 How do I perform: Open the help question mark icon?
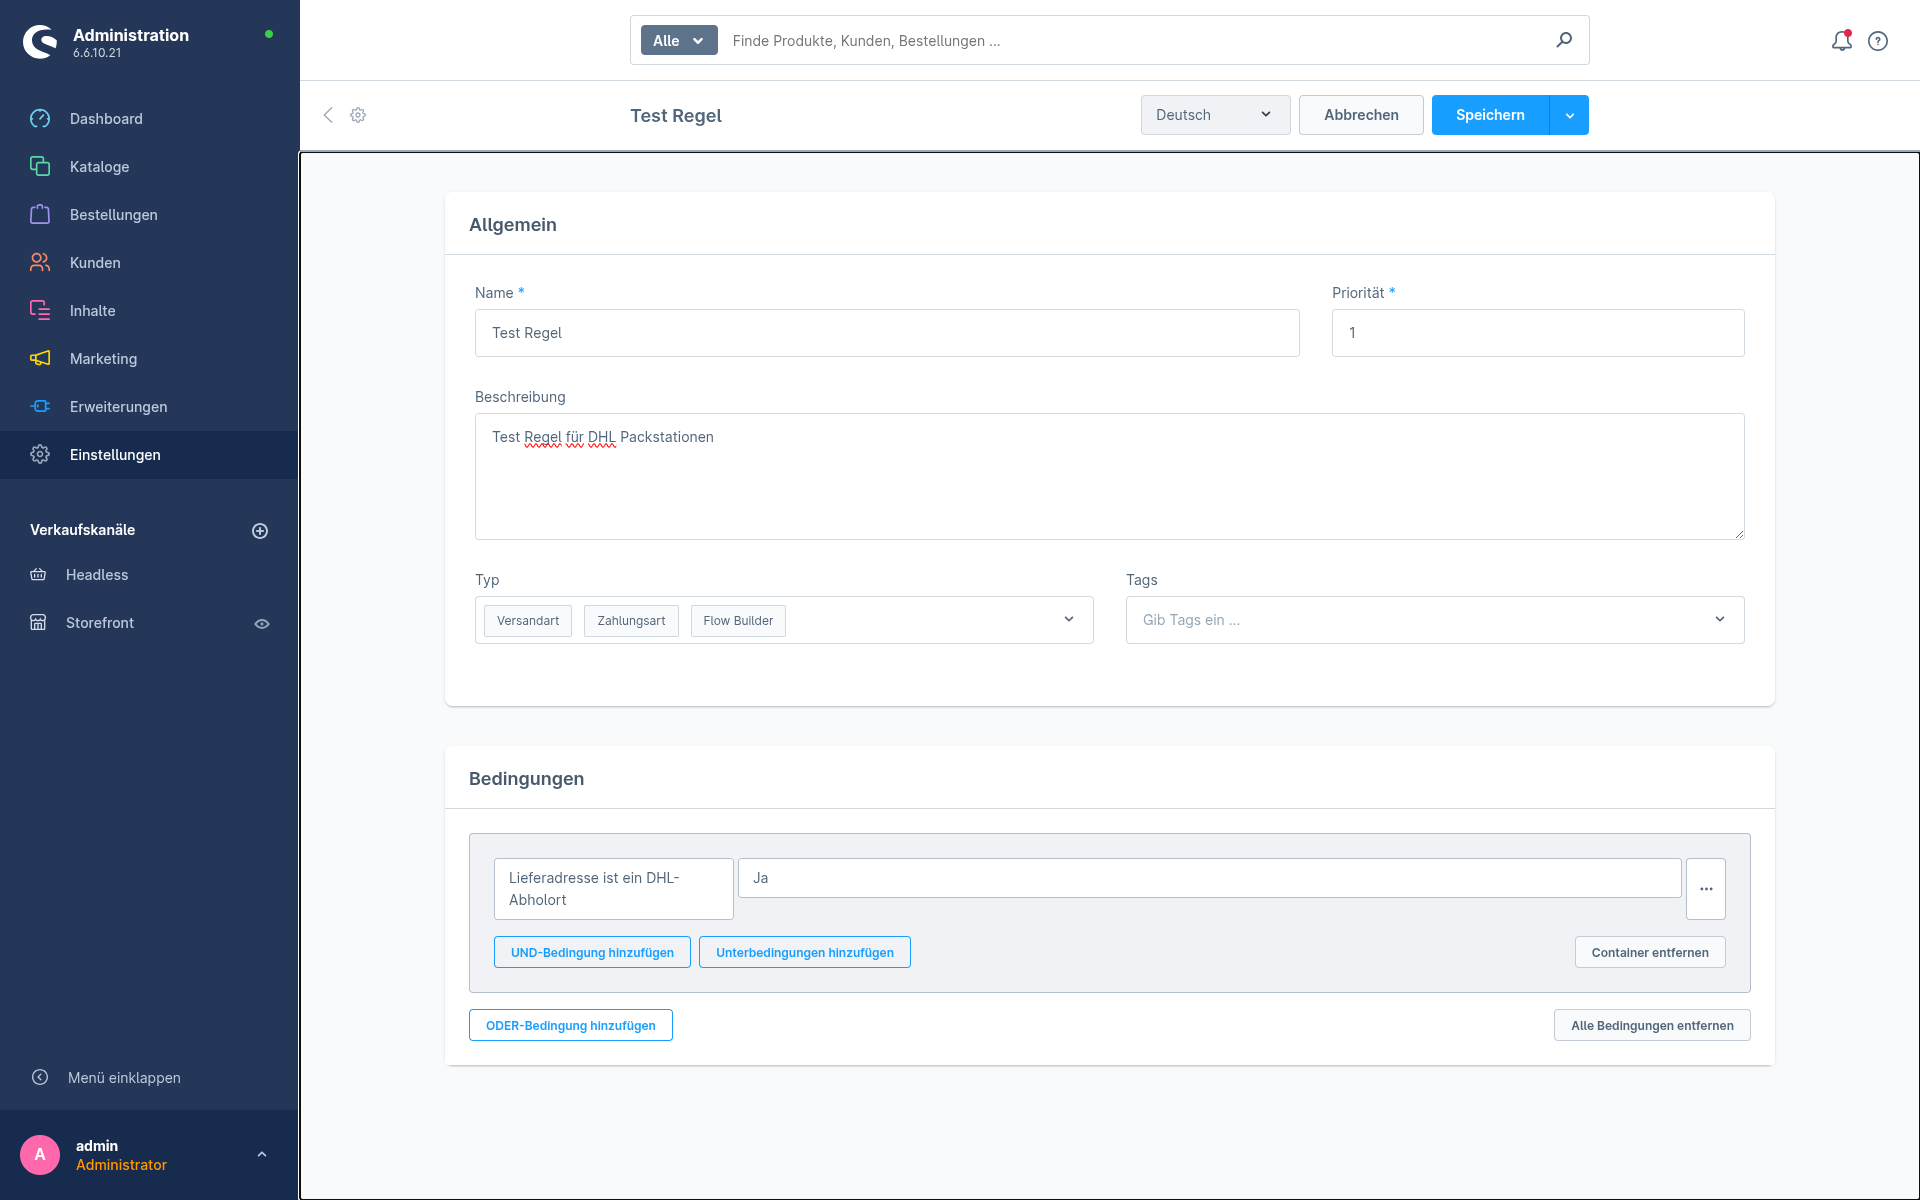1878,41
